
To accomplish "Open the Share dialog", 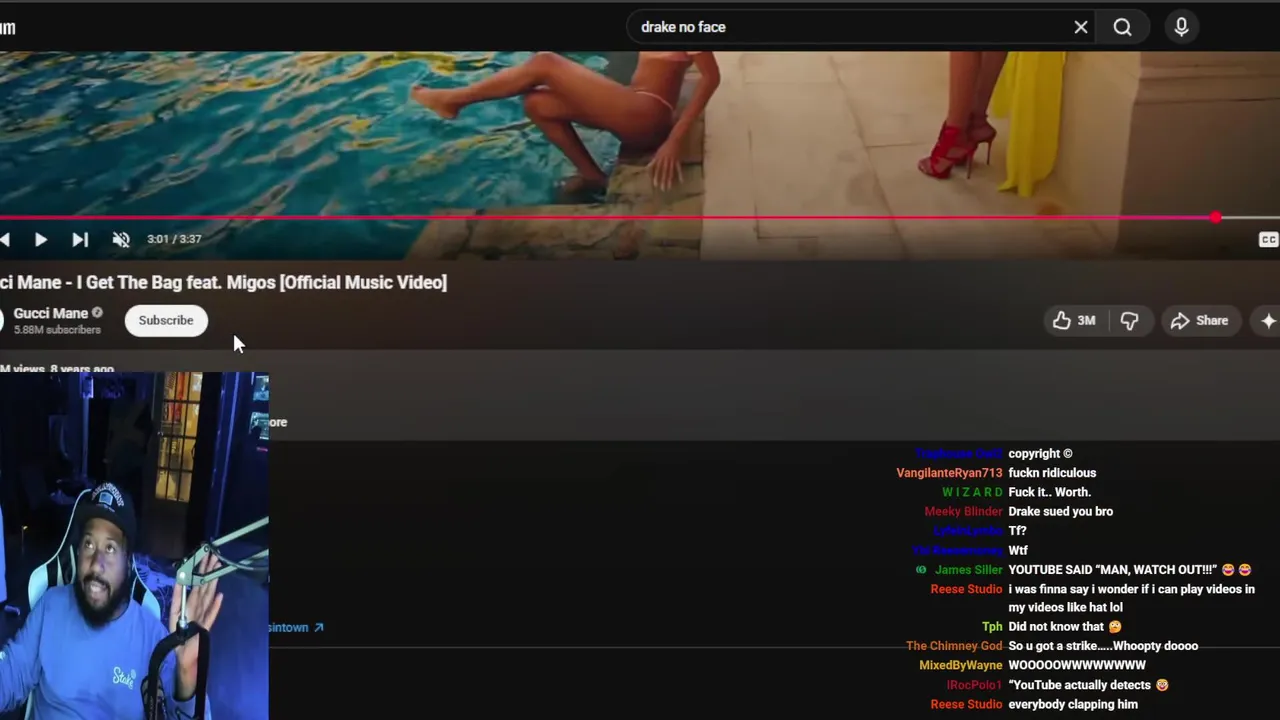I will pos(1199,320).
